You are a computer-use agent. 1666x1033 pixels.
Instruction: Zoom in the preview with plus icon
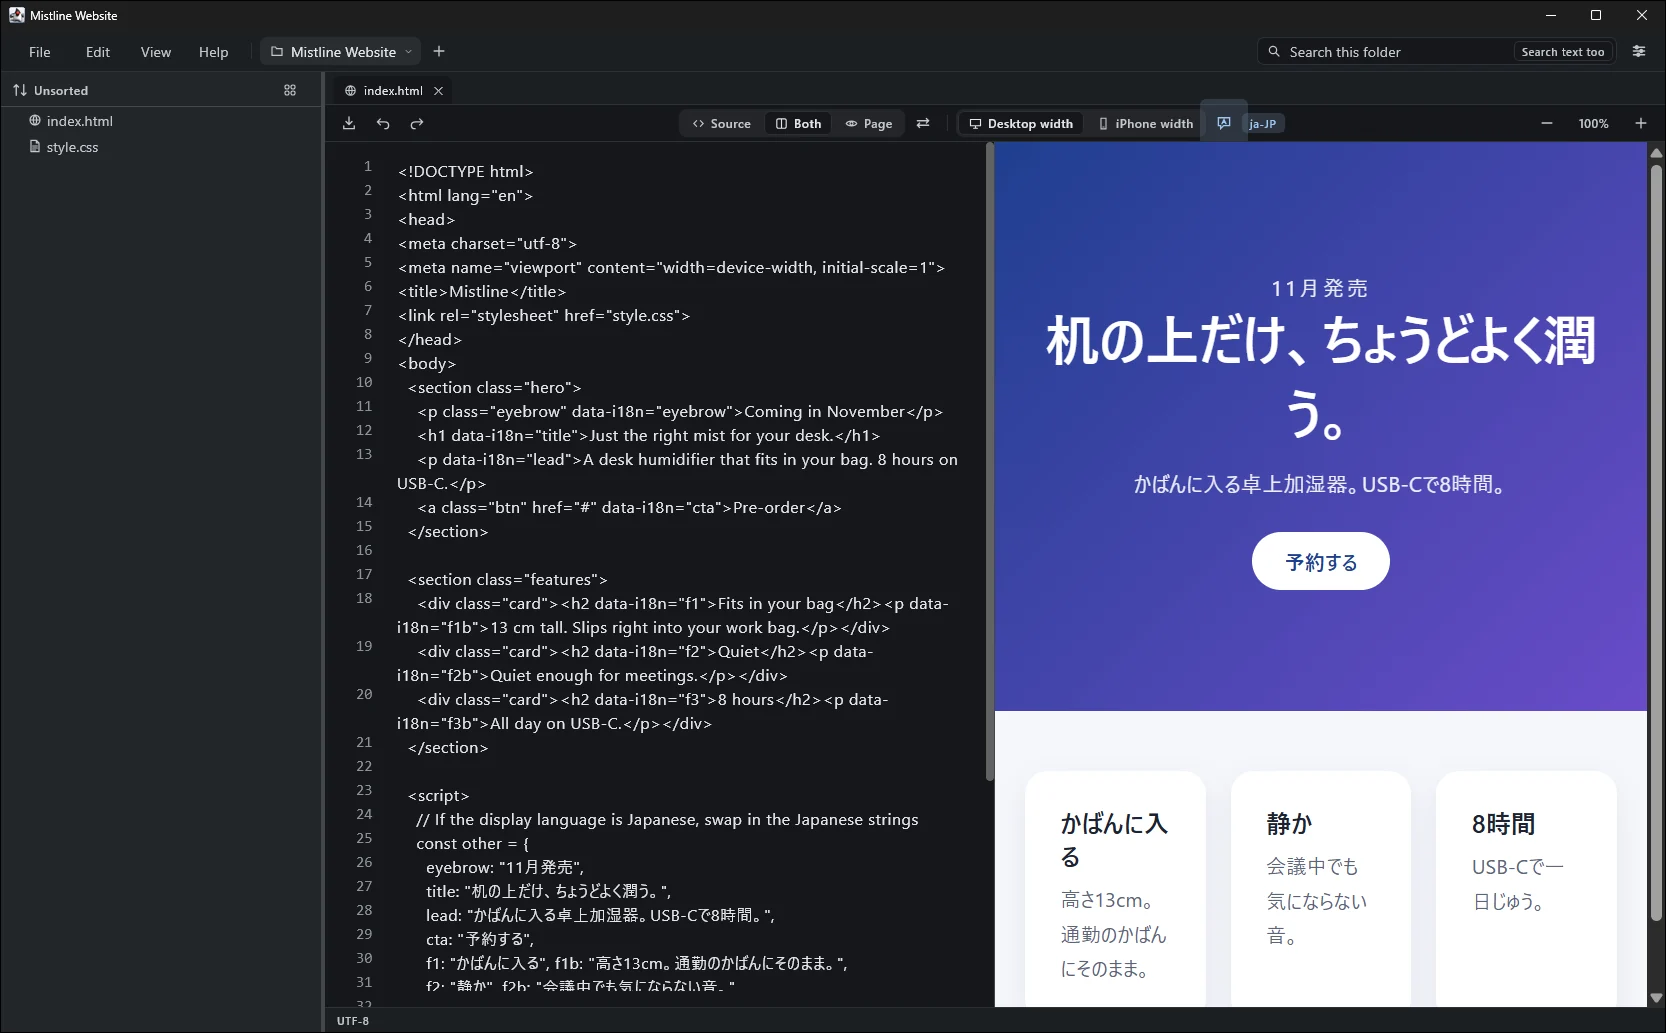(1641, 123)
